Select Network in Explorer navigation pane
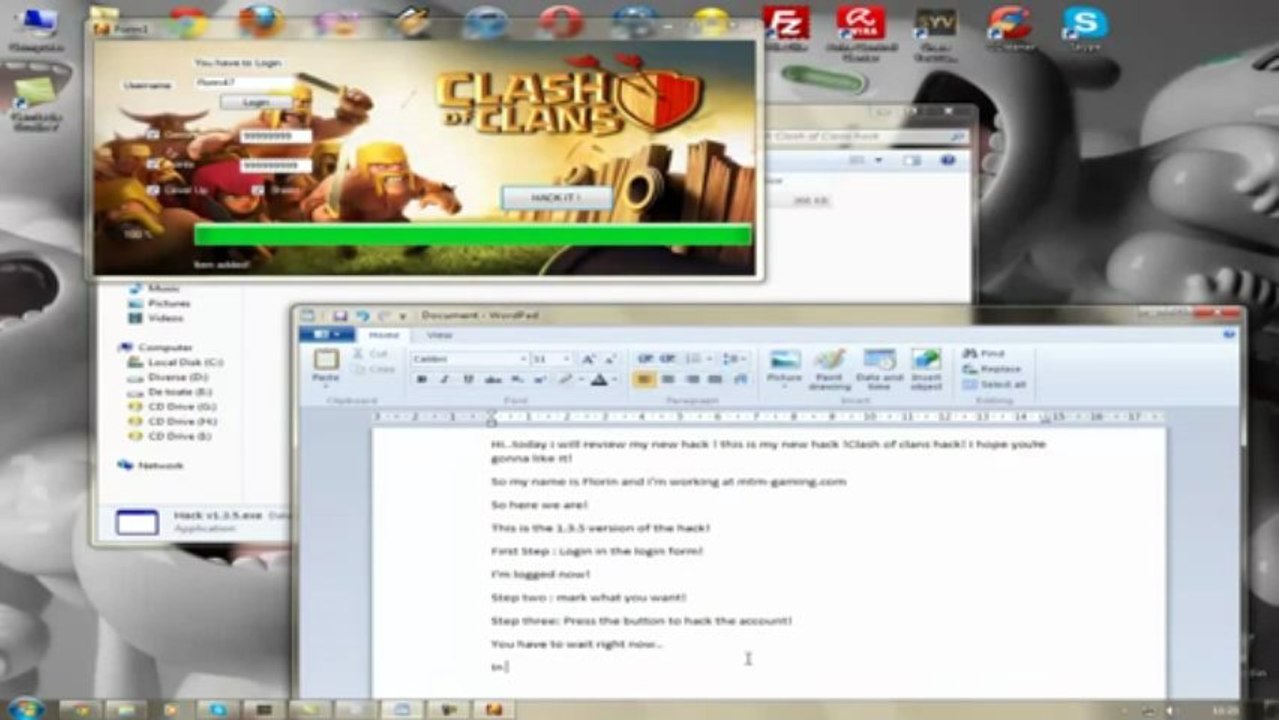1279x720 pixels. (x=151, y=466)
